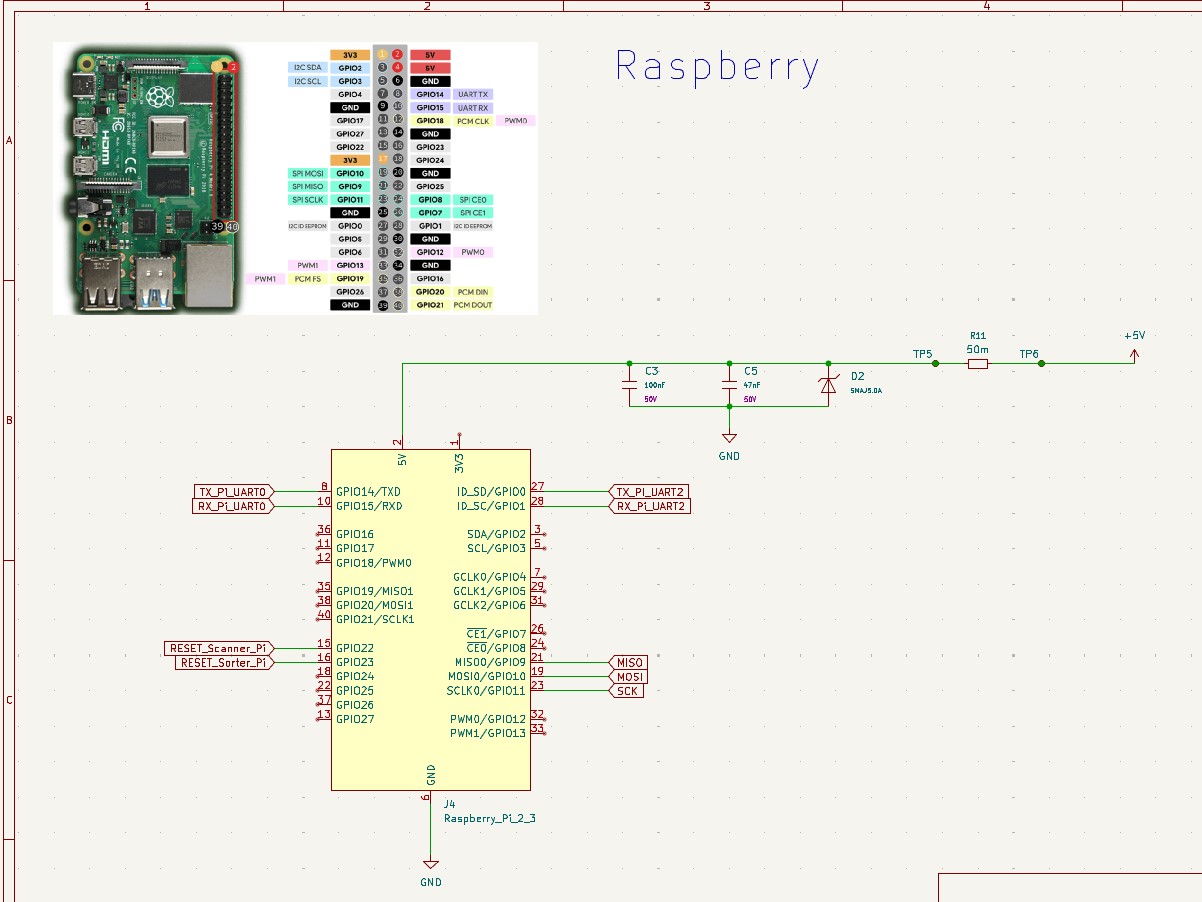Image resolution: width=1202 pixels, height=902 pixels.
Task: Click the MISO global label
Action: click(x=628, y=662)
